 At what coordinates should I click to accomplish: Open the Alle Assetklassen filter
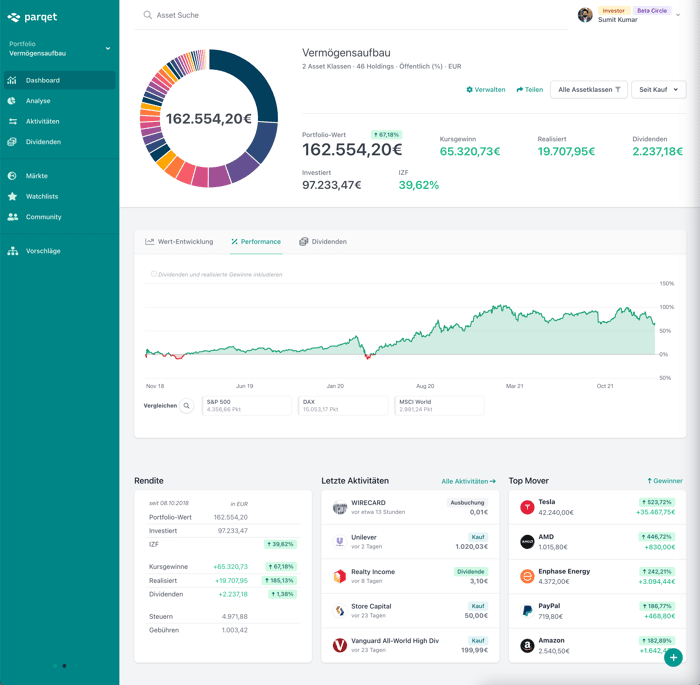[589, 90]
